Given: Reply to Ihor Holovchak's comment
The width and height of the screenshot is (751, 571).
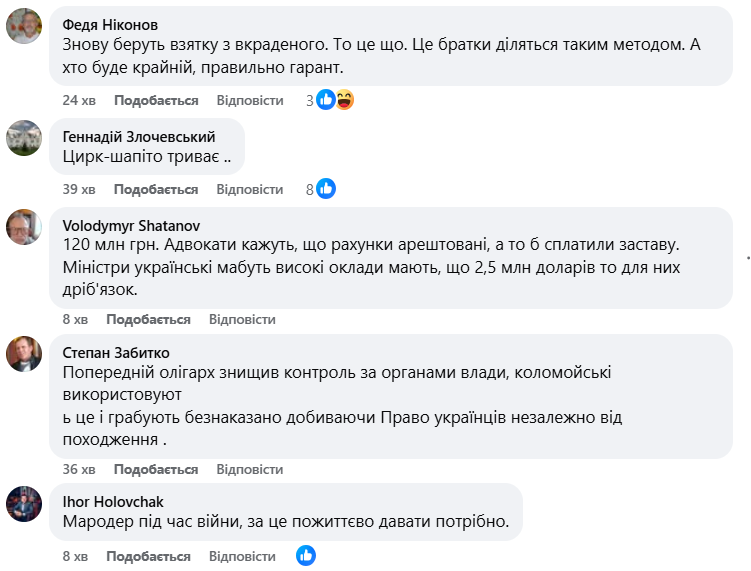Looking at the screenshot, I should 242,556.
